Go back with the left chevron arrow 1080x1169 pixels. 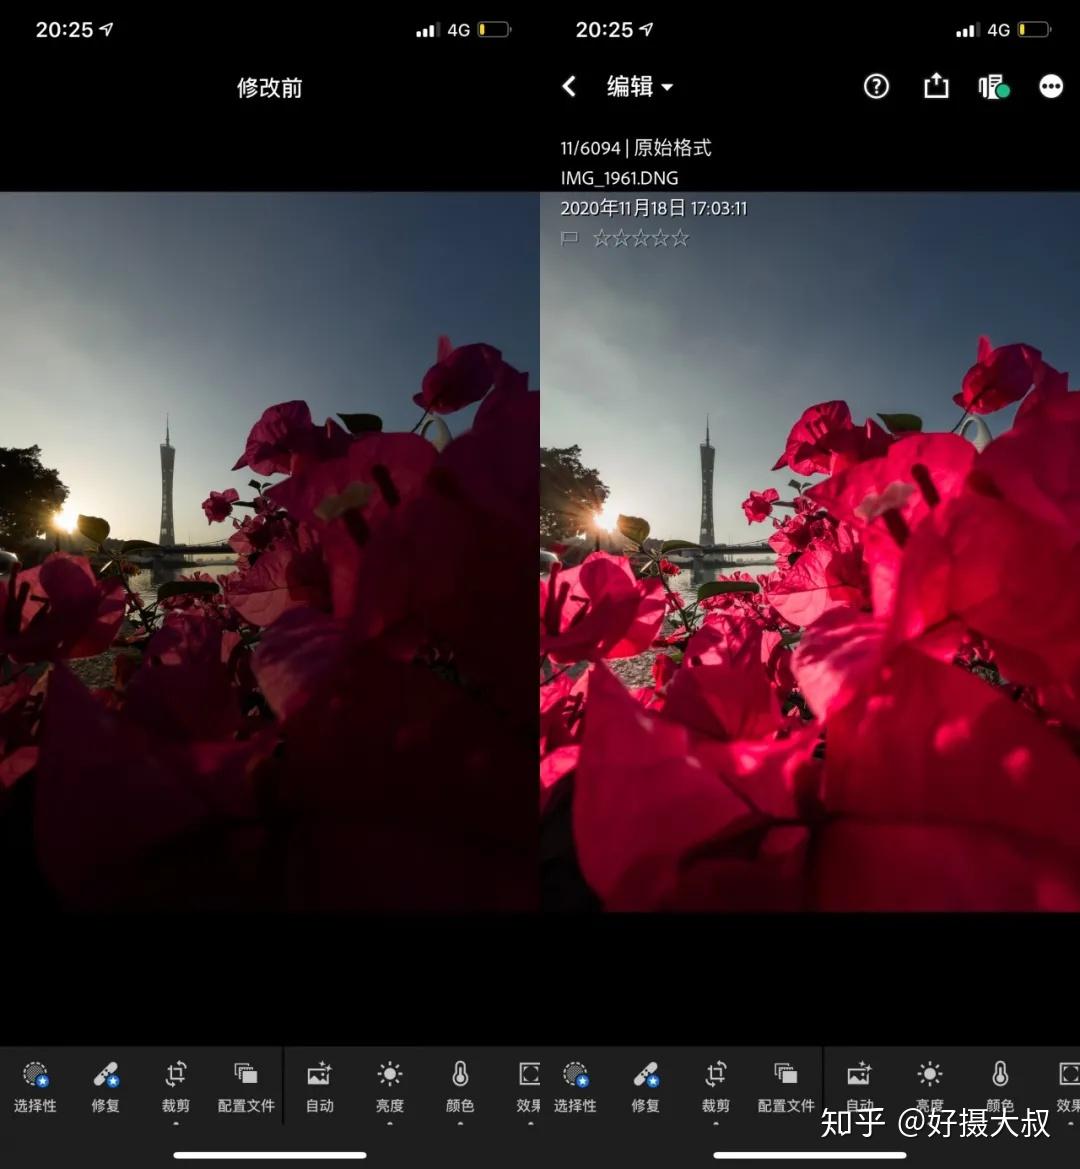(x=569, y=86)
